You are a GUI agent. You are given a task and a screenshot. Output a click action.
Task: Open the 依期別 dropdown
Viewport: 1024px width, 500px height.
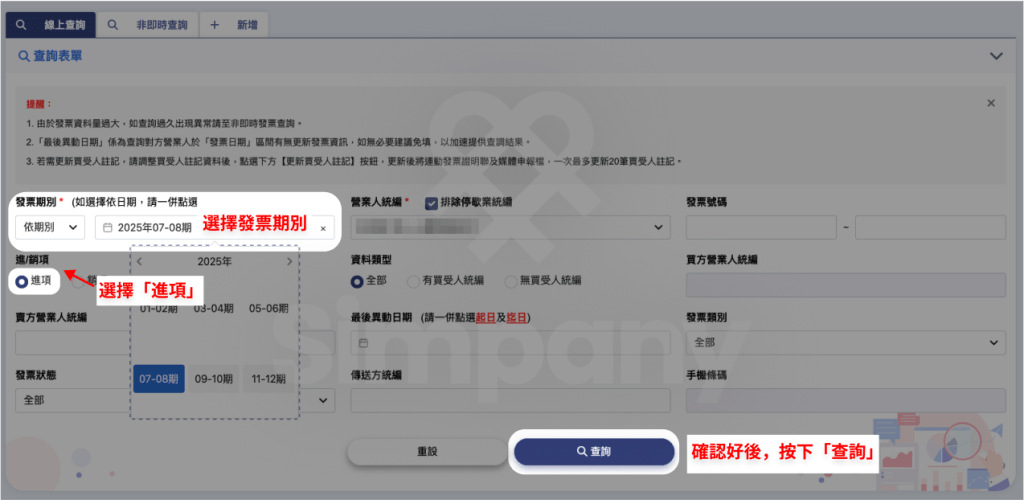(x=50, y=228)
